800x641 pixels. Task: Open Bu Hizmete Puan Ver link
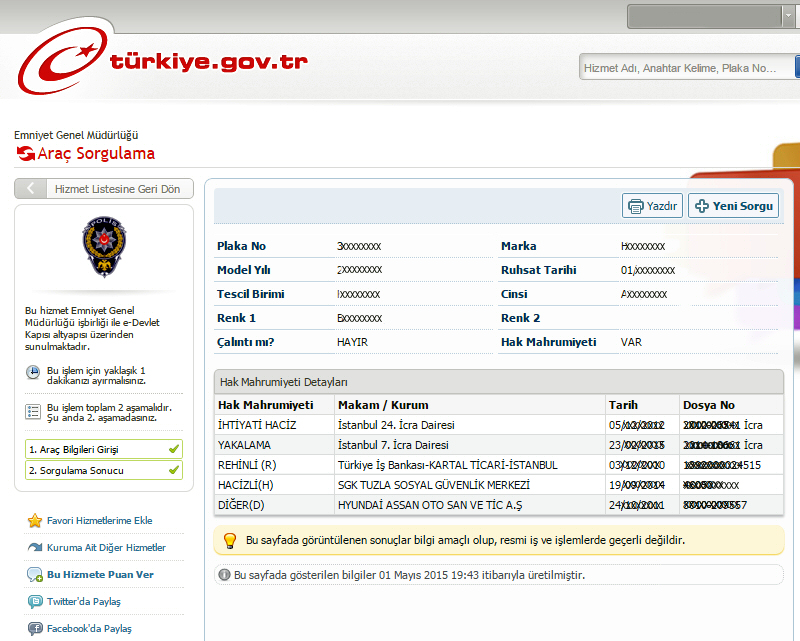tap(100, 575)
